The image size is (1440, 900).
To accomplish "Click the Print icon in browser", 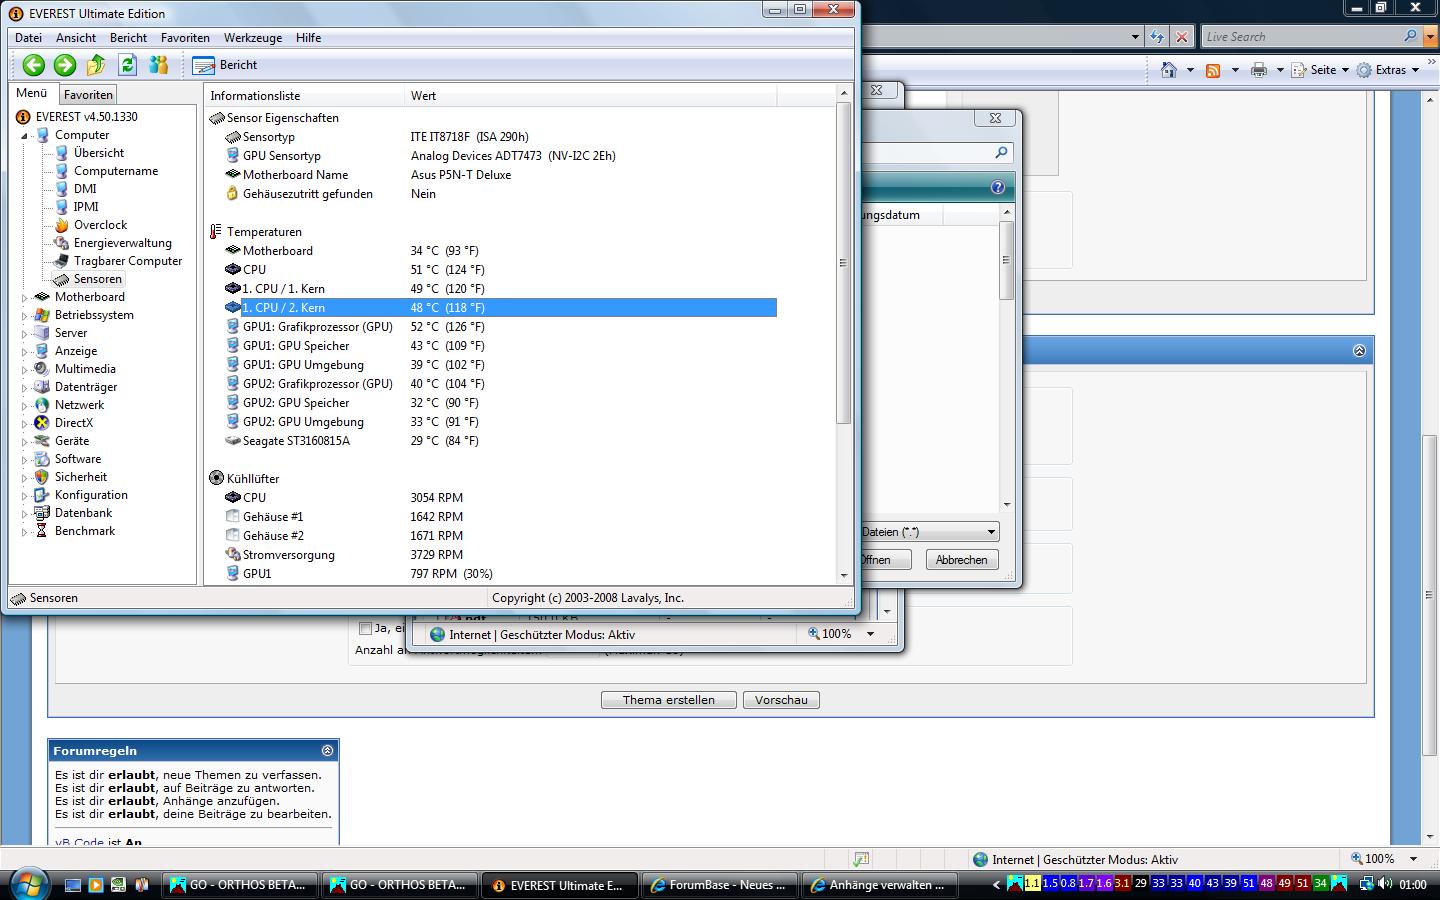I will tap(1259, 70).
